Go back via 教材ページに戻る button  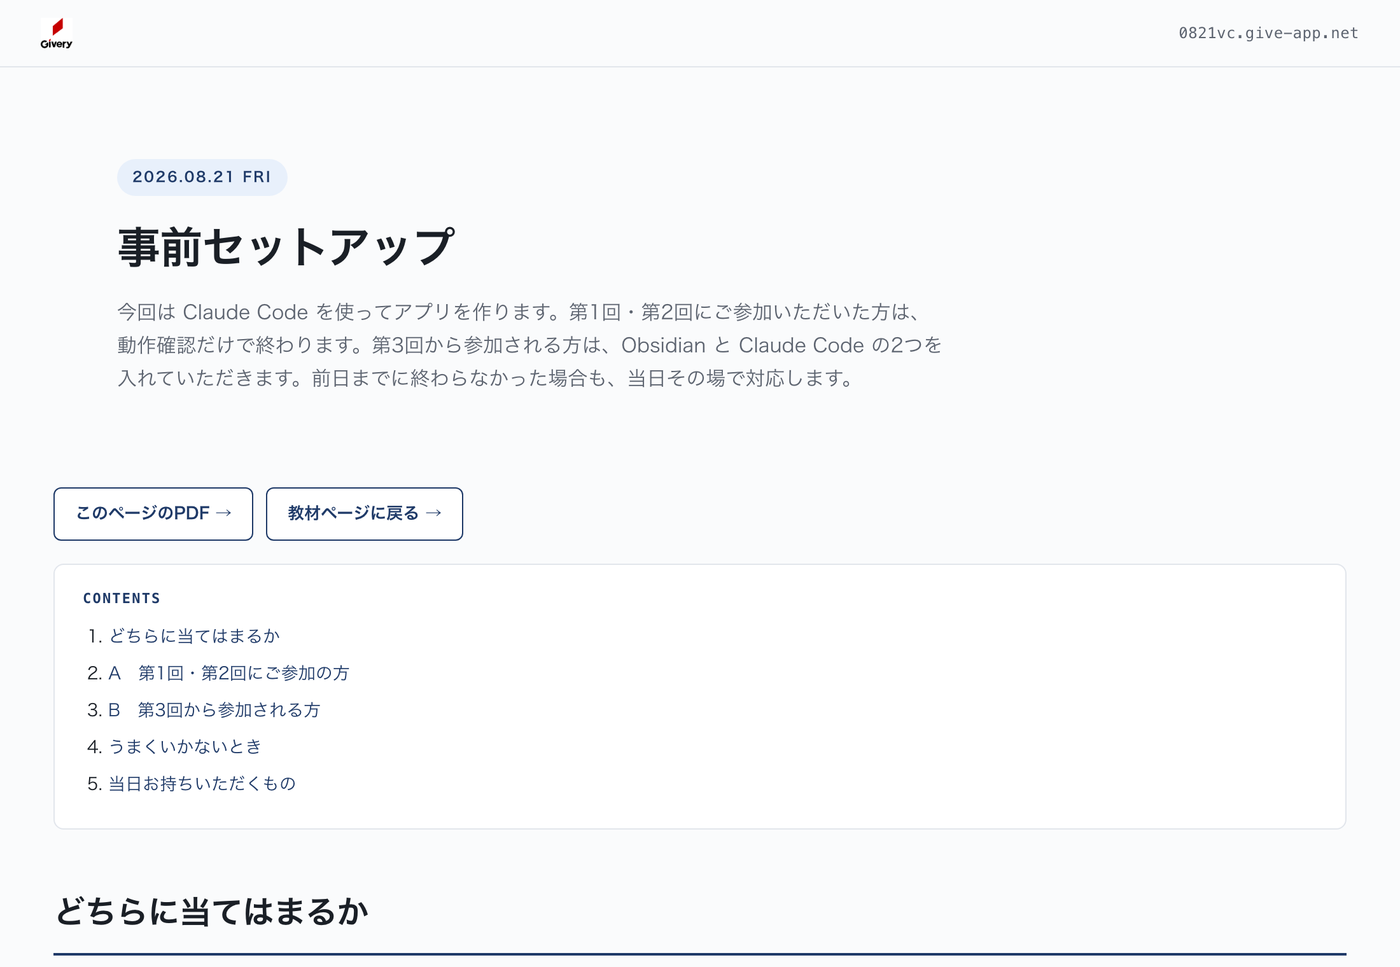pos(364,514)
